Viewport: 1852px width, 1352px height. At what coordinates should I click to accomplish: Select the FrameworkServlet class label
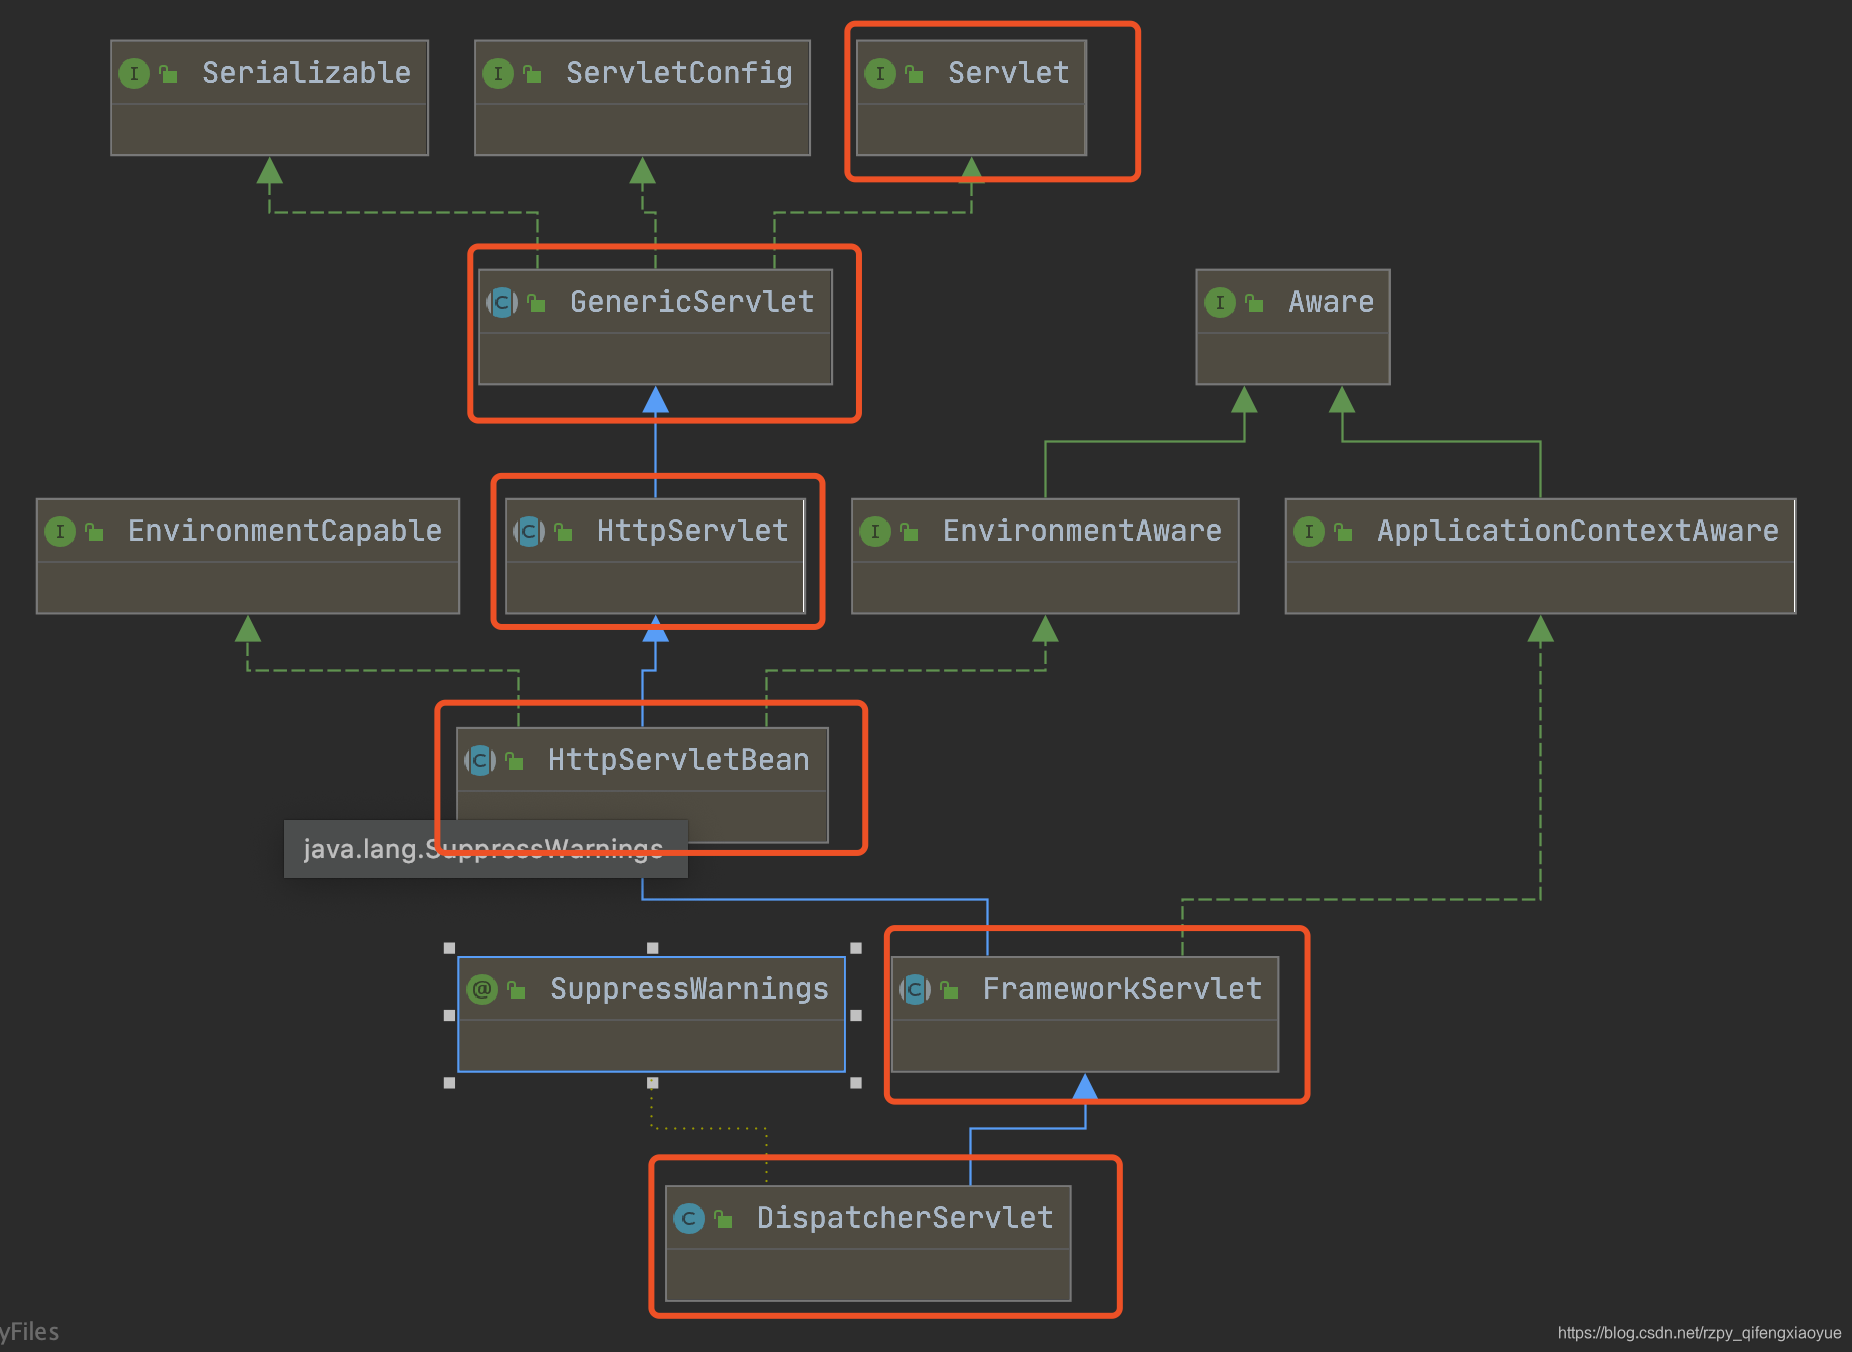[1122, 989]
